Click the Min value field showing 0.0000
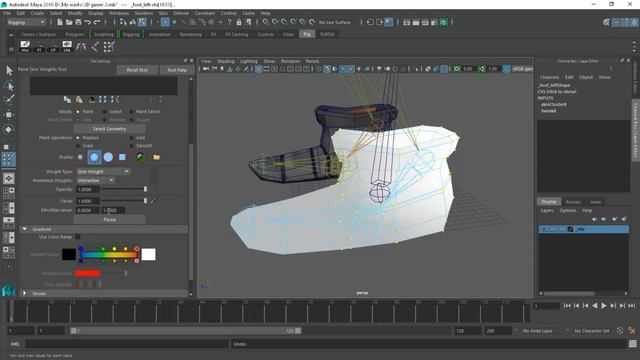This screenshot has width=640, height=360. pos(88,210)
